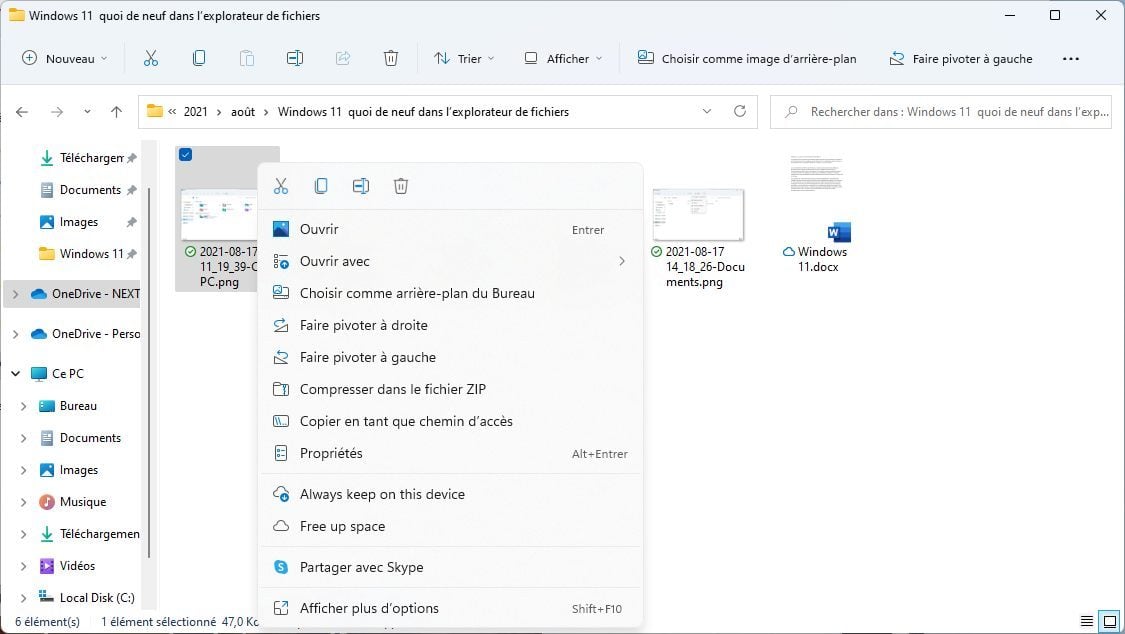Expand the OneDrive - NEXT tree node
Screen dimensions: 1125x634
[x=16, y=294]
